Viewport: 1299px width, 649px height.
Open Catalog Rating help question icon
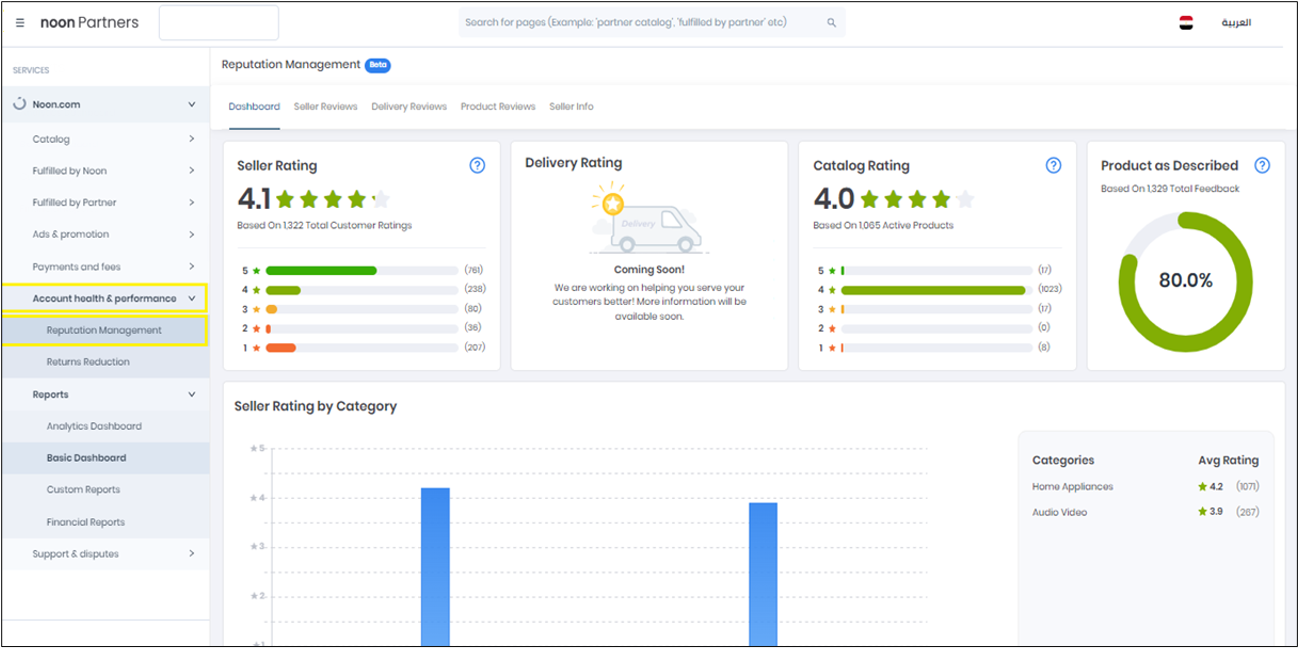click(x=1053, y=166)
